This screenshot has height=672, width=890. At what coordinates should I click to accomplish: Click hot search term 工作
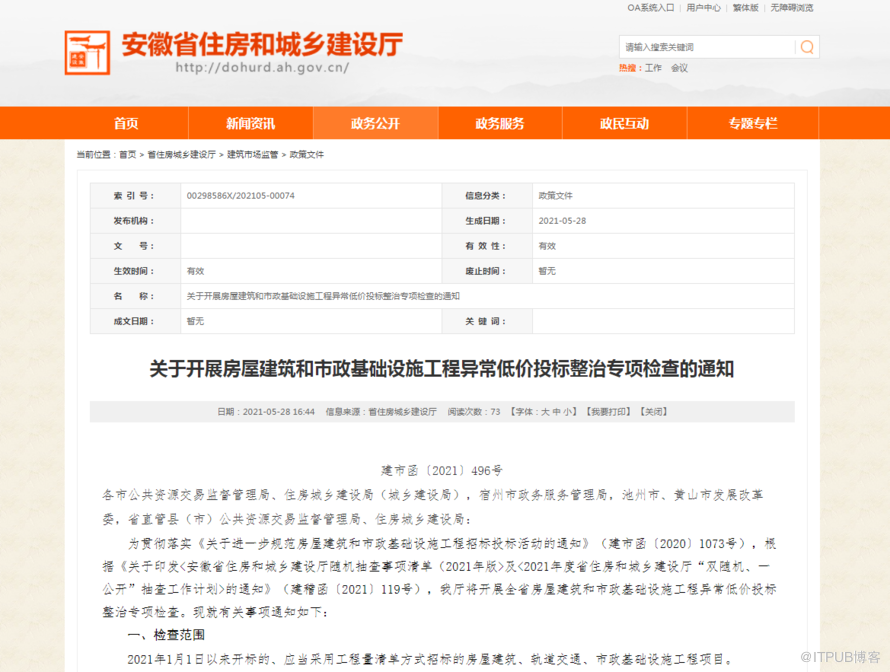pyautogui.click(x=653, y=68)
